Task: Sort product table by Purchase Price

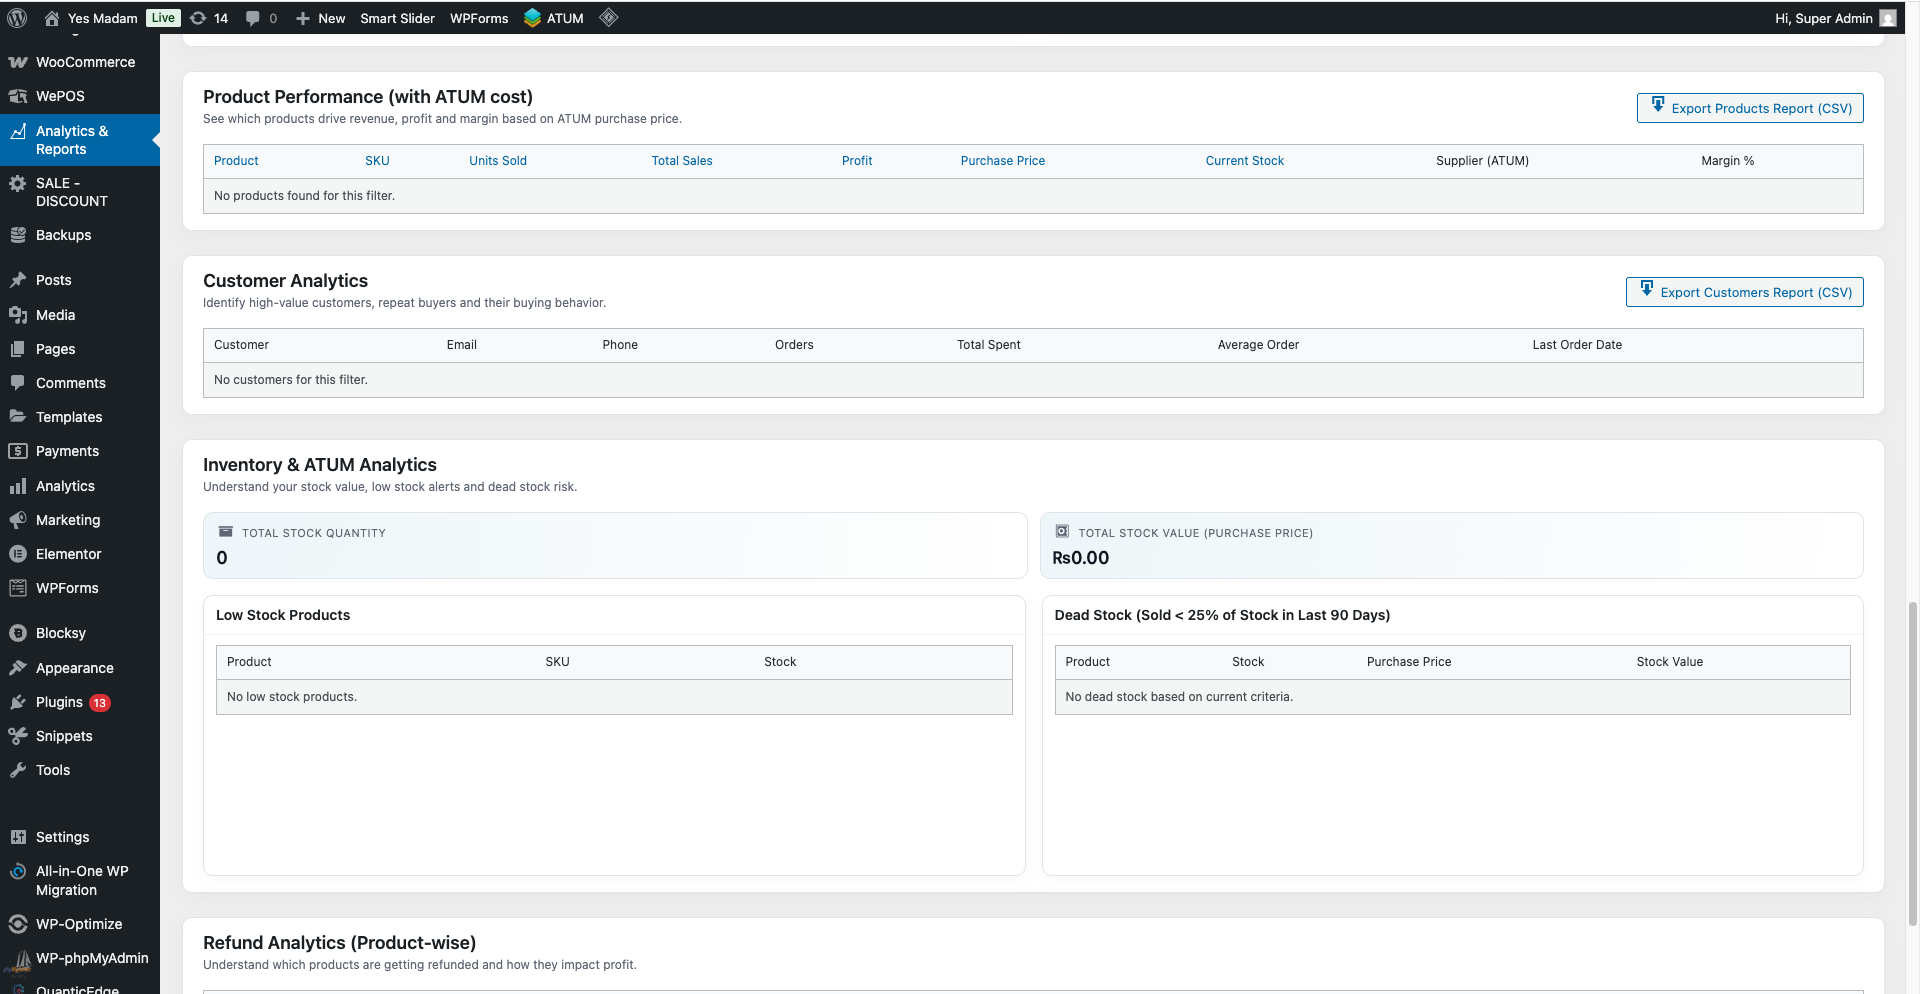Action: click(x=1002, y=161)
